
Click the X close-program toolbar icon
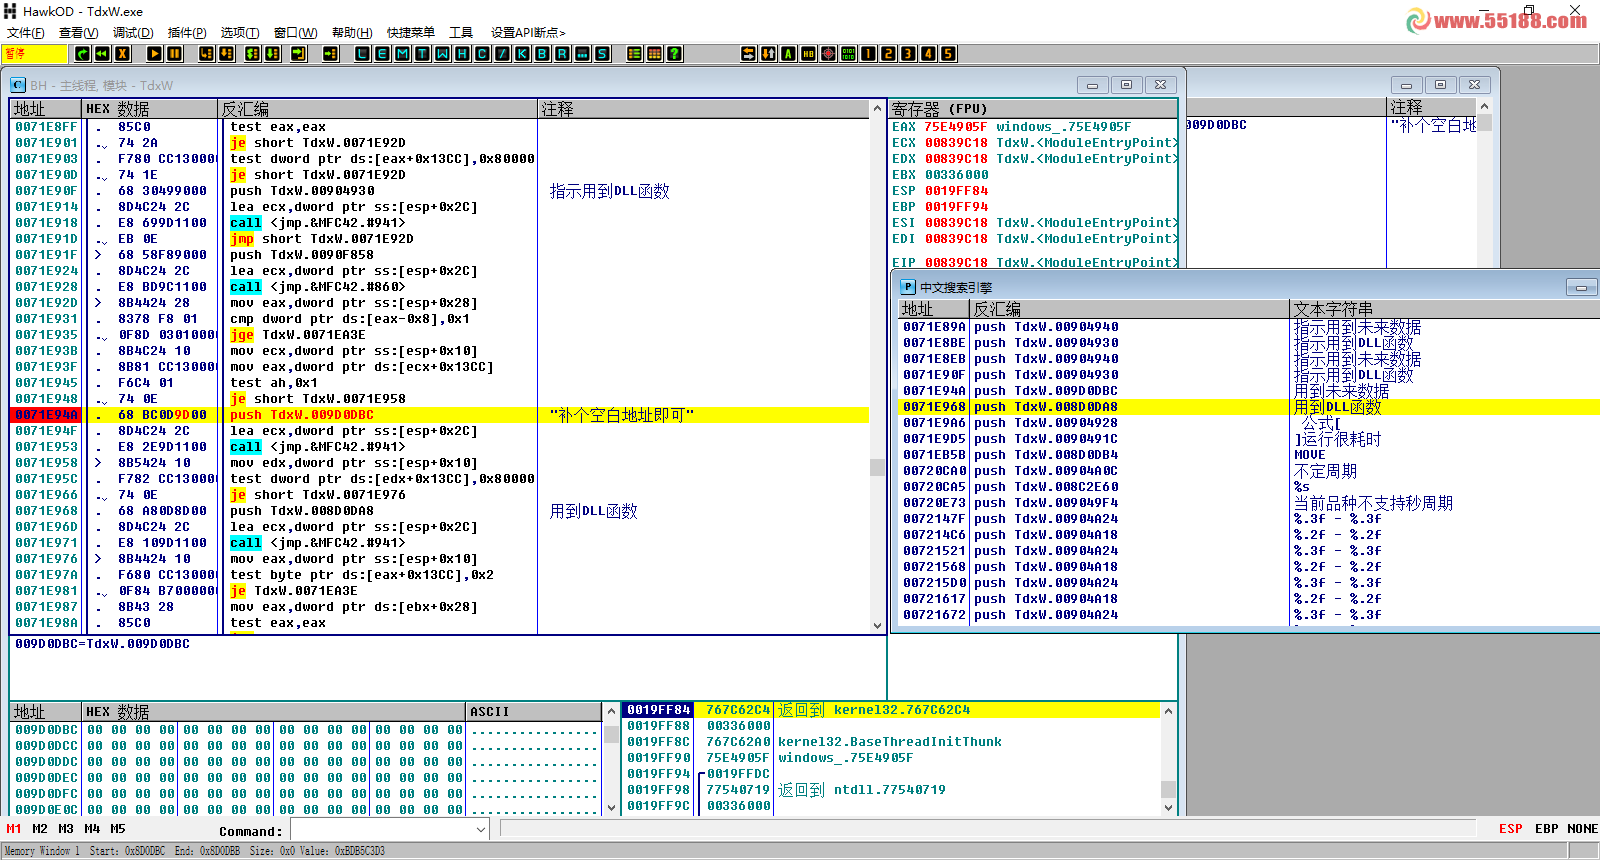(122, 54)
